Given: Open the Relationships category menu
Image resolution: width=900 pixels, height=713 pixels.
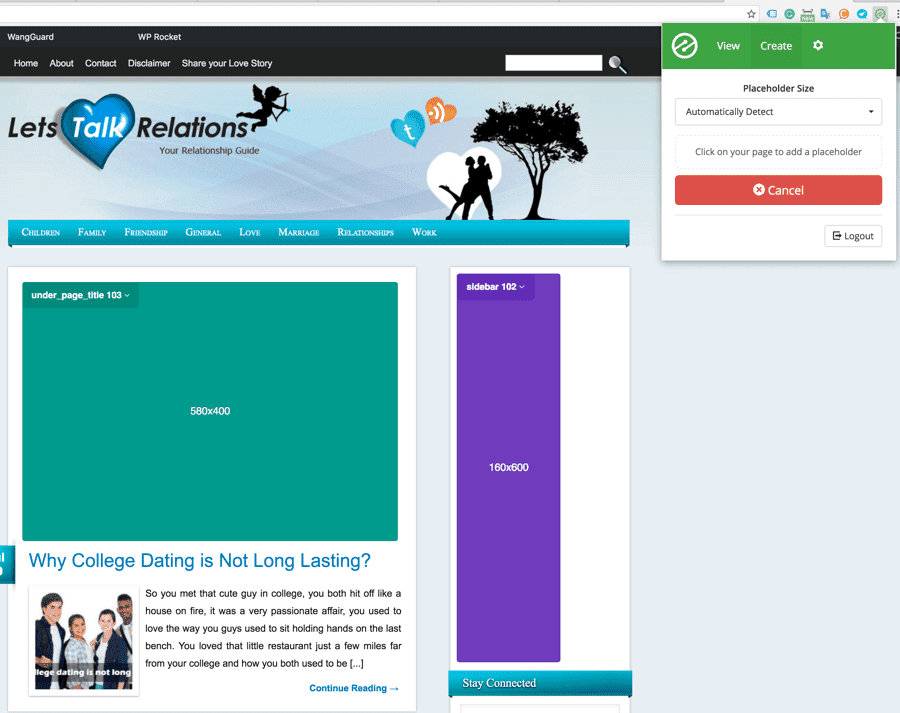Looking at the screenshot, I should pyautogui.click(x=365, y=232).
